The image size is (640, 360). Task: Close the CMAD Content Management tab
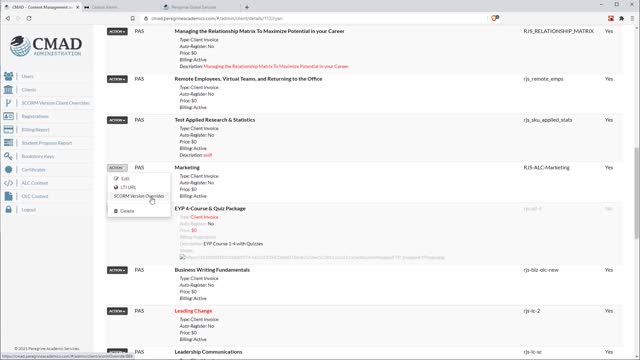tap(78, 7)
